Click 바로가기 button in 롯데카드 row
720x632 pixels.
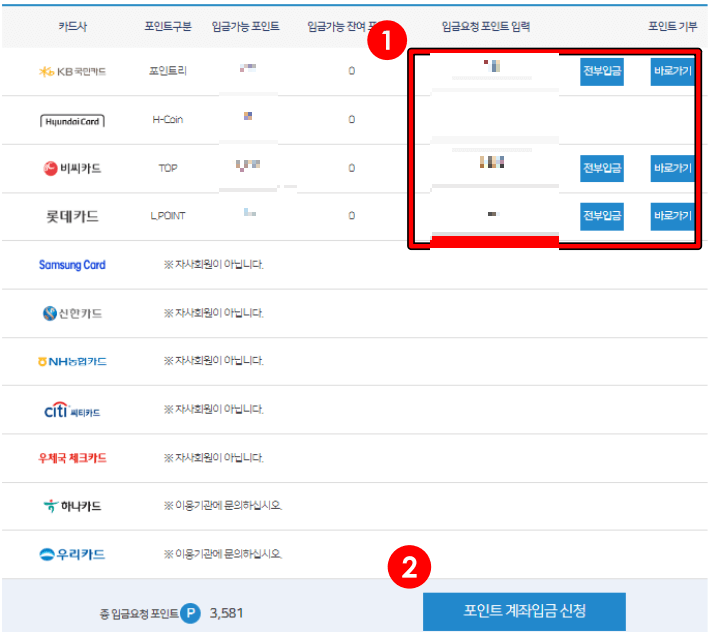click(672, 216)
